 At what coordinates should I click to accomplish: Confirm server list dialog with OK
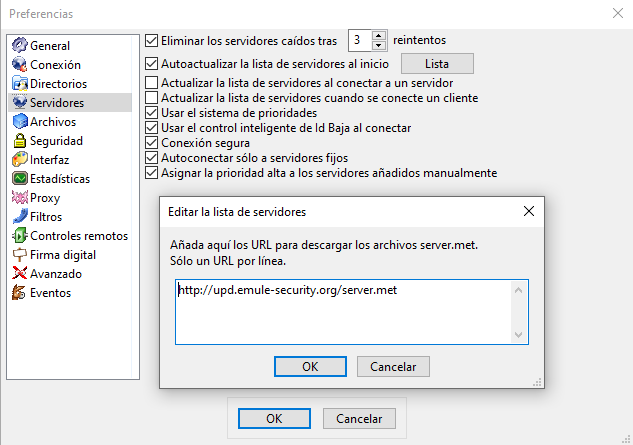point(310,366)
